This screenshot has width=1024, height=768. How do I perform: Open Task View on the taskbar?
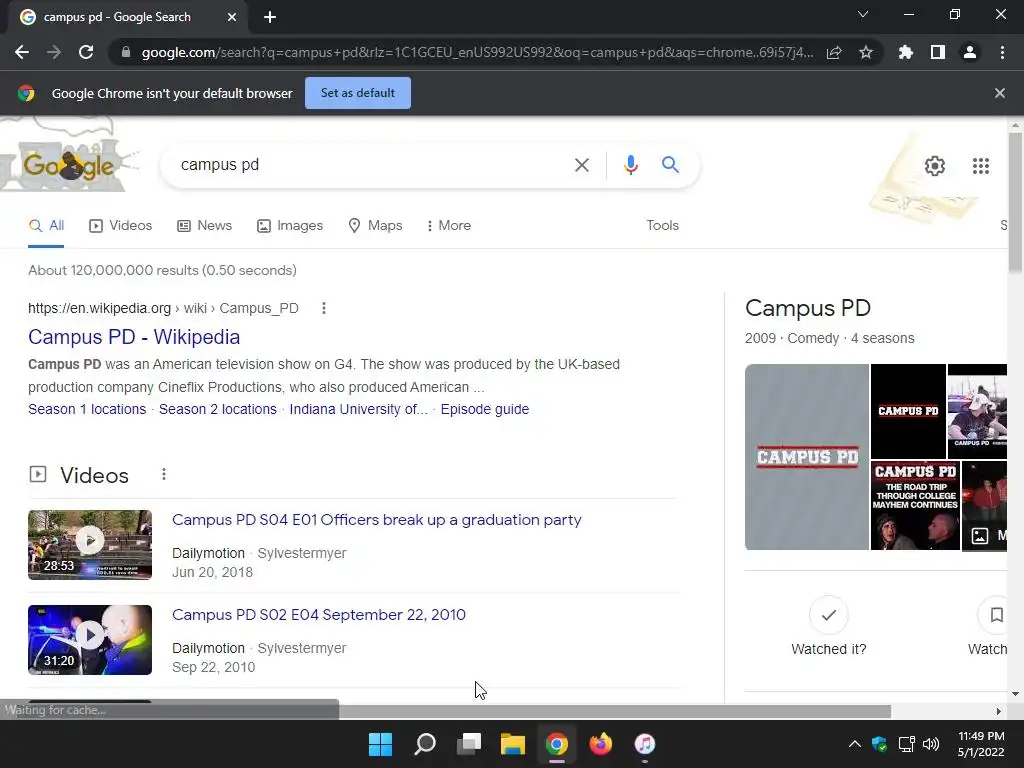(469, 744)
